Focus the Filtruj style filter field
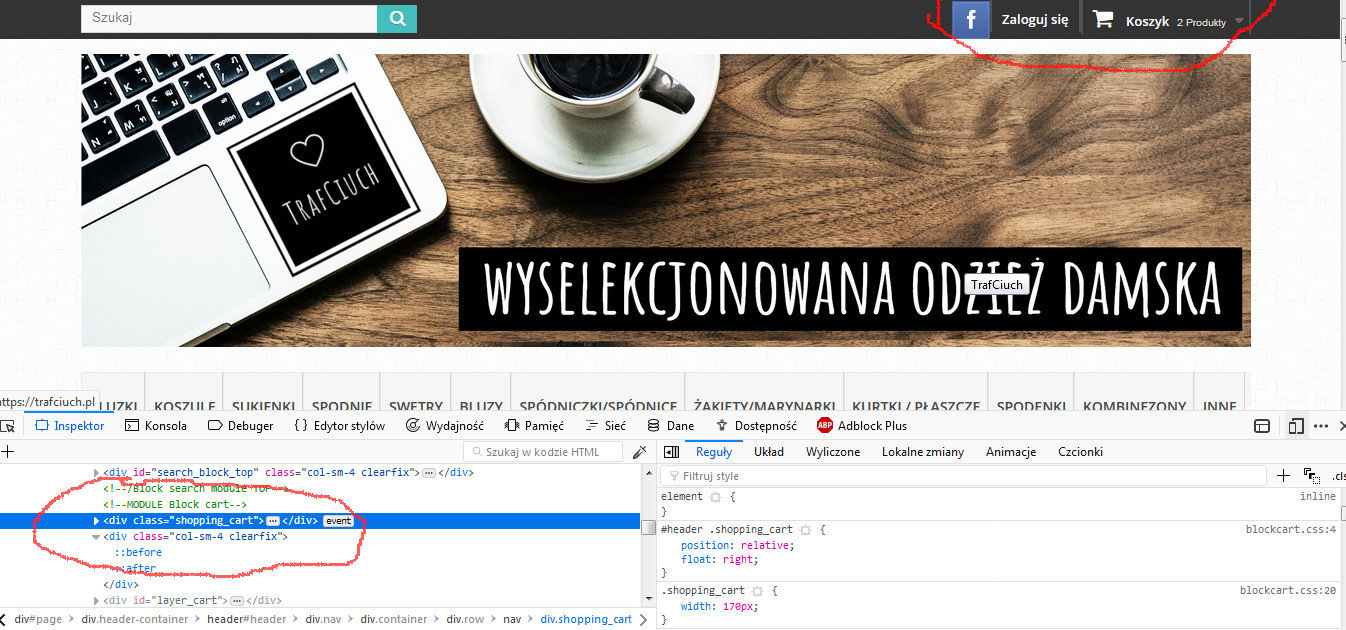 point(963,476)
